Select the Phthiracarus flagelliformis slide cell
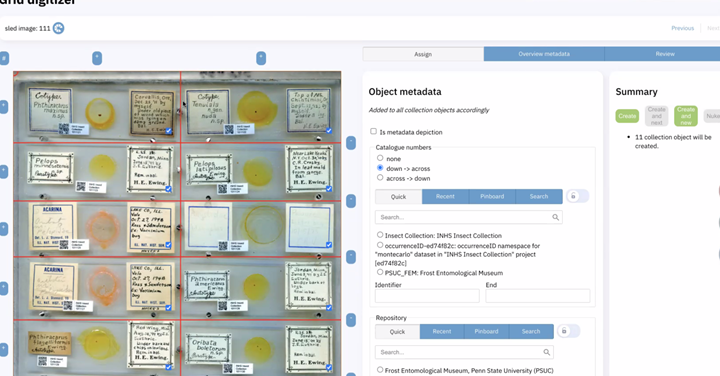720x376 pixels. click(x=97, y=348)
